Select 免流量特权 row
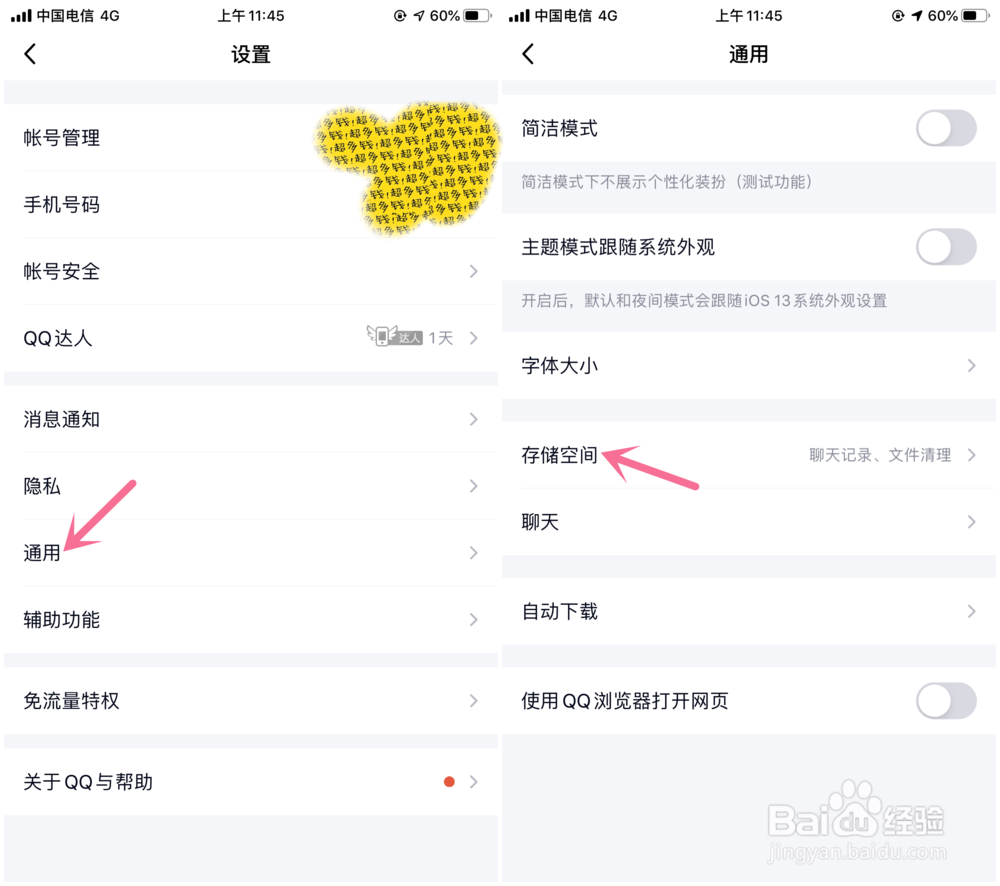Screen dimensions: 1000x886 pos(251,701)
